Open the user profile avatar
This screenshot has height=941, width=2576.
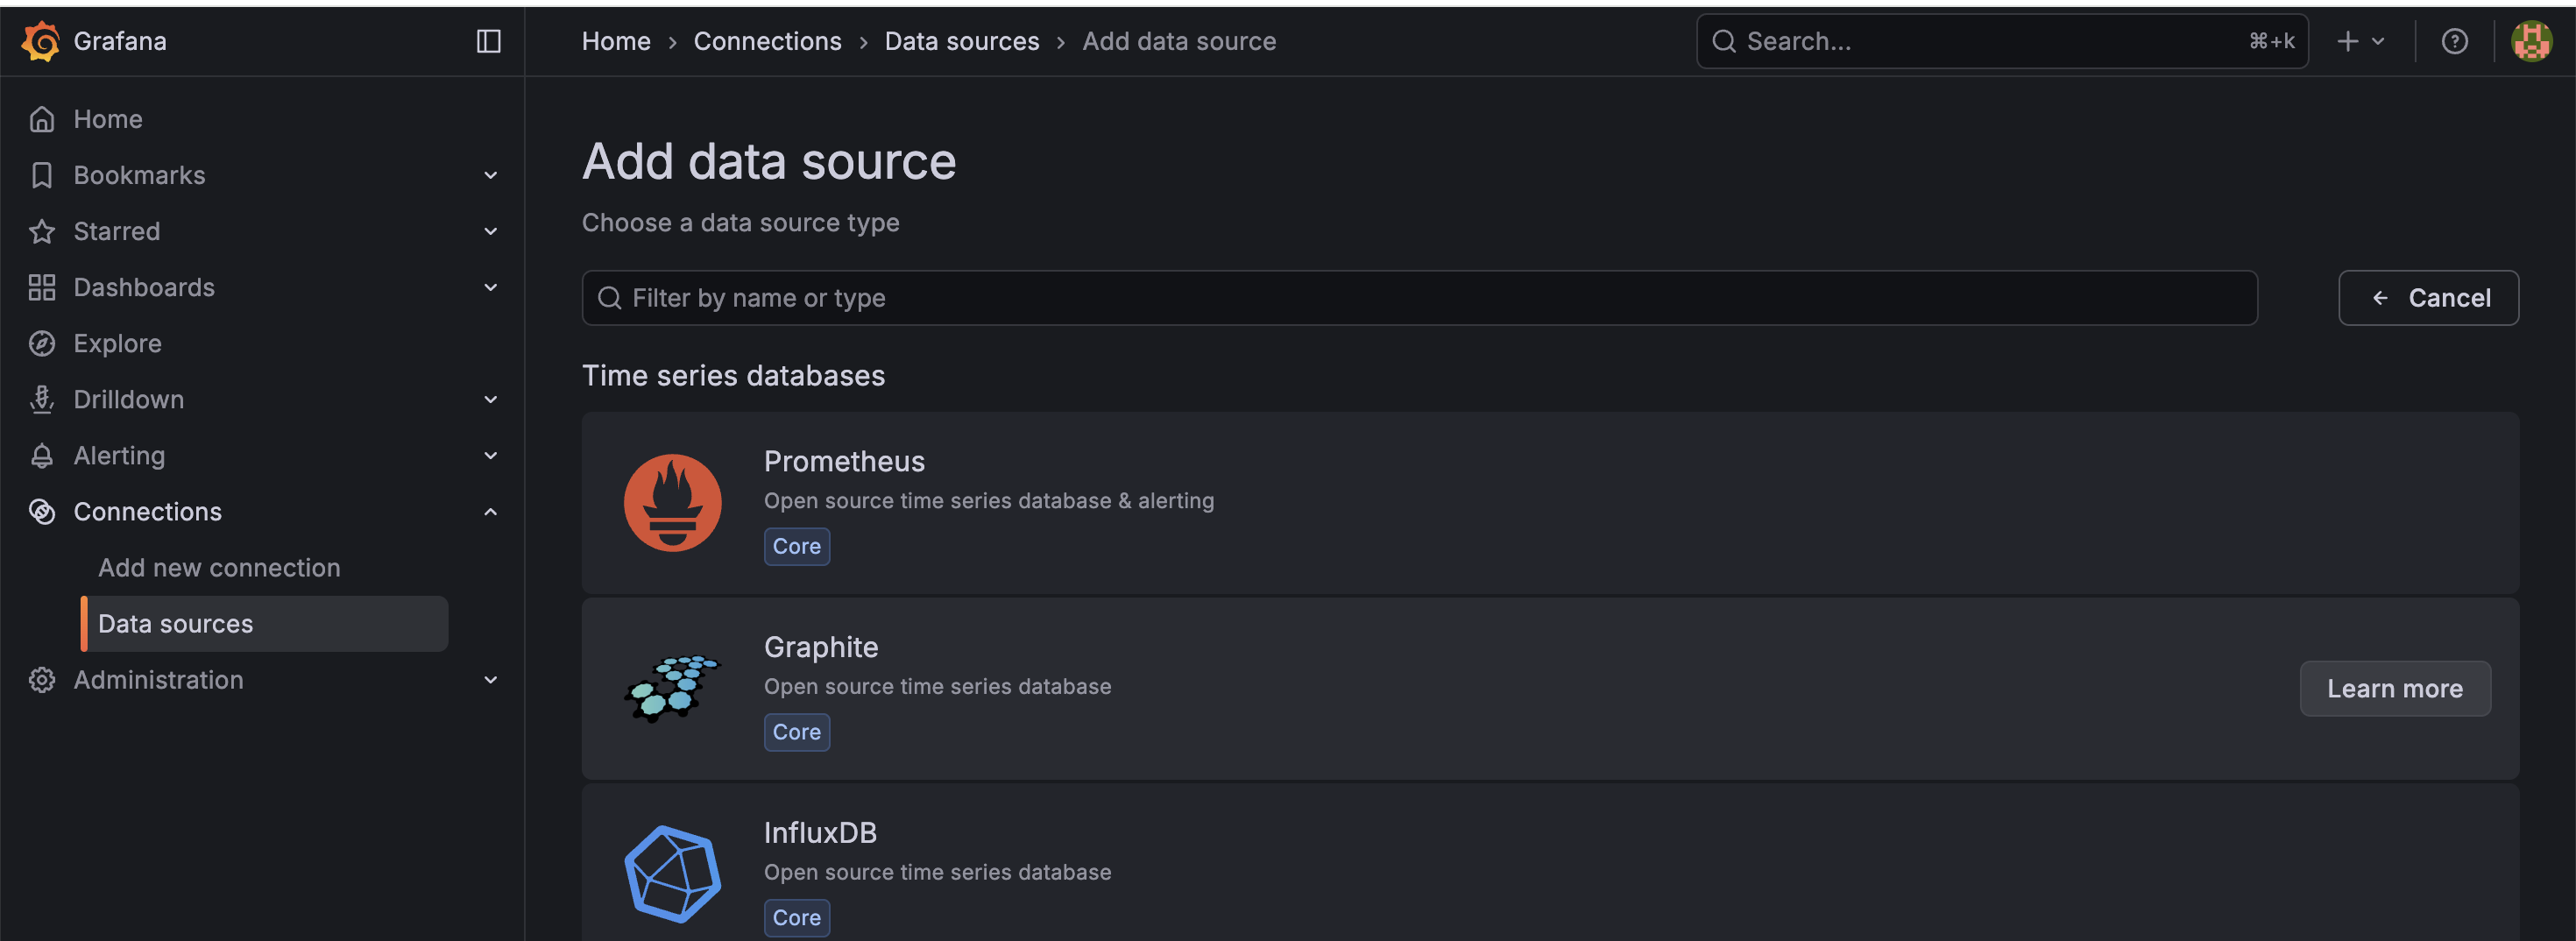coord(2531,41)
